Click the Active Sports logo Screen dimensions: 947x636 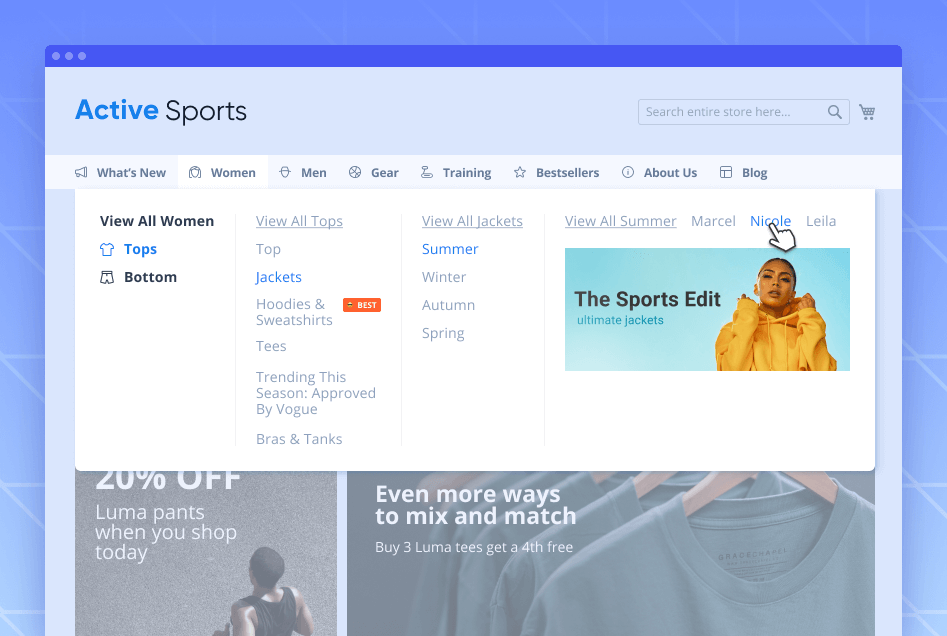[161, 110]
